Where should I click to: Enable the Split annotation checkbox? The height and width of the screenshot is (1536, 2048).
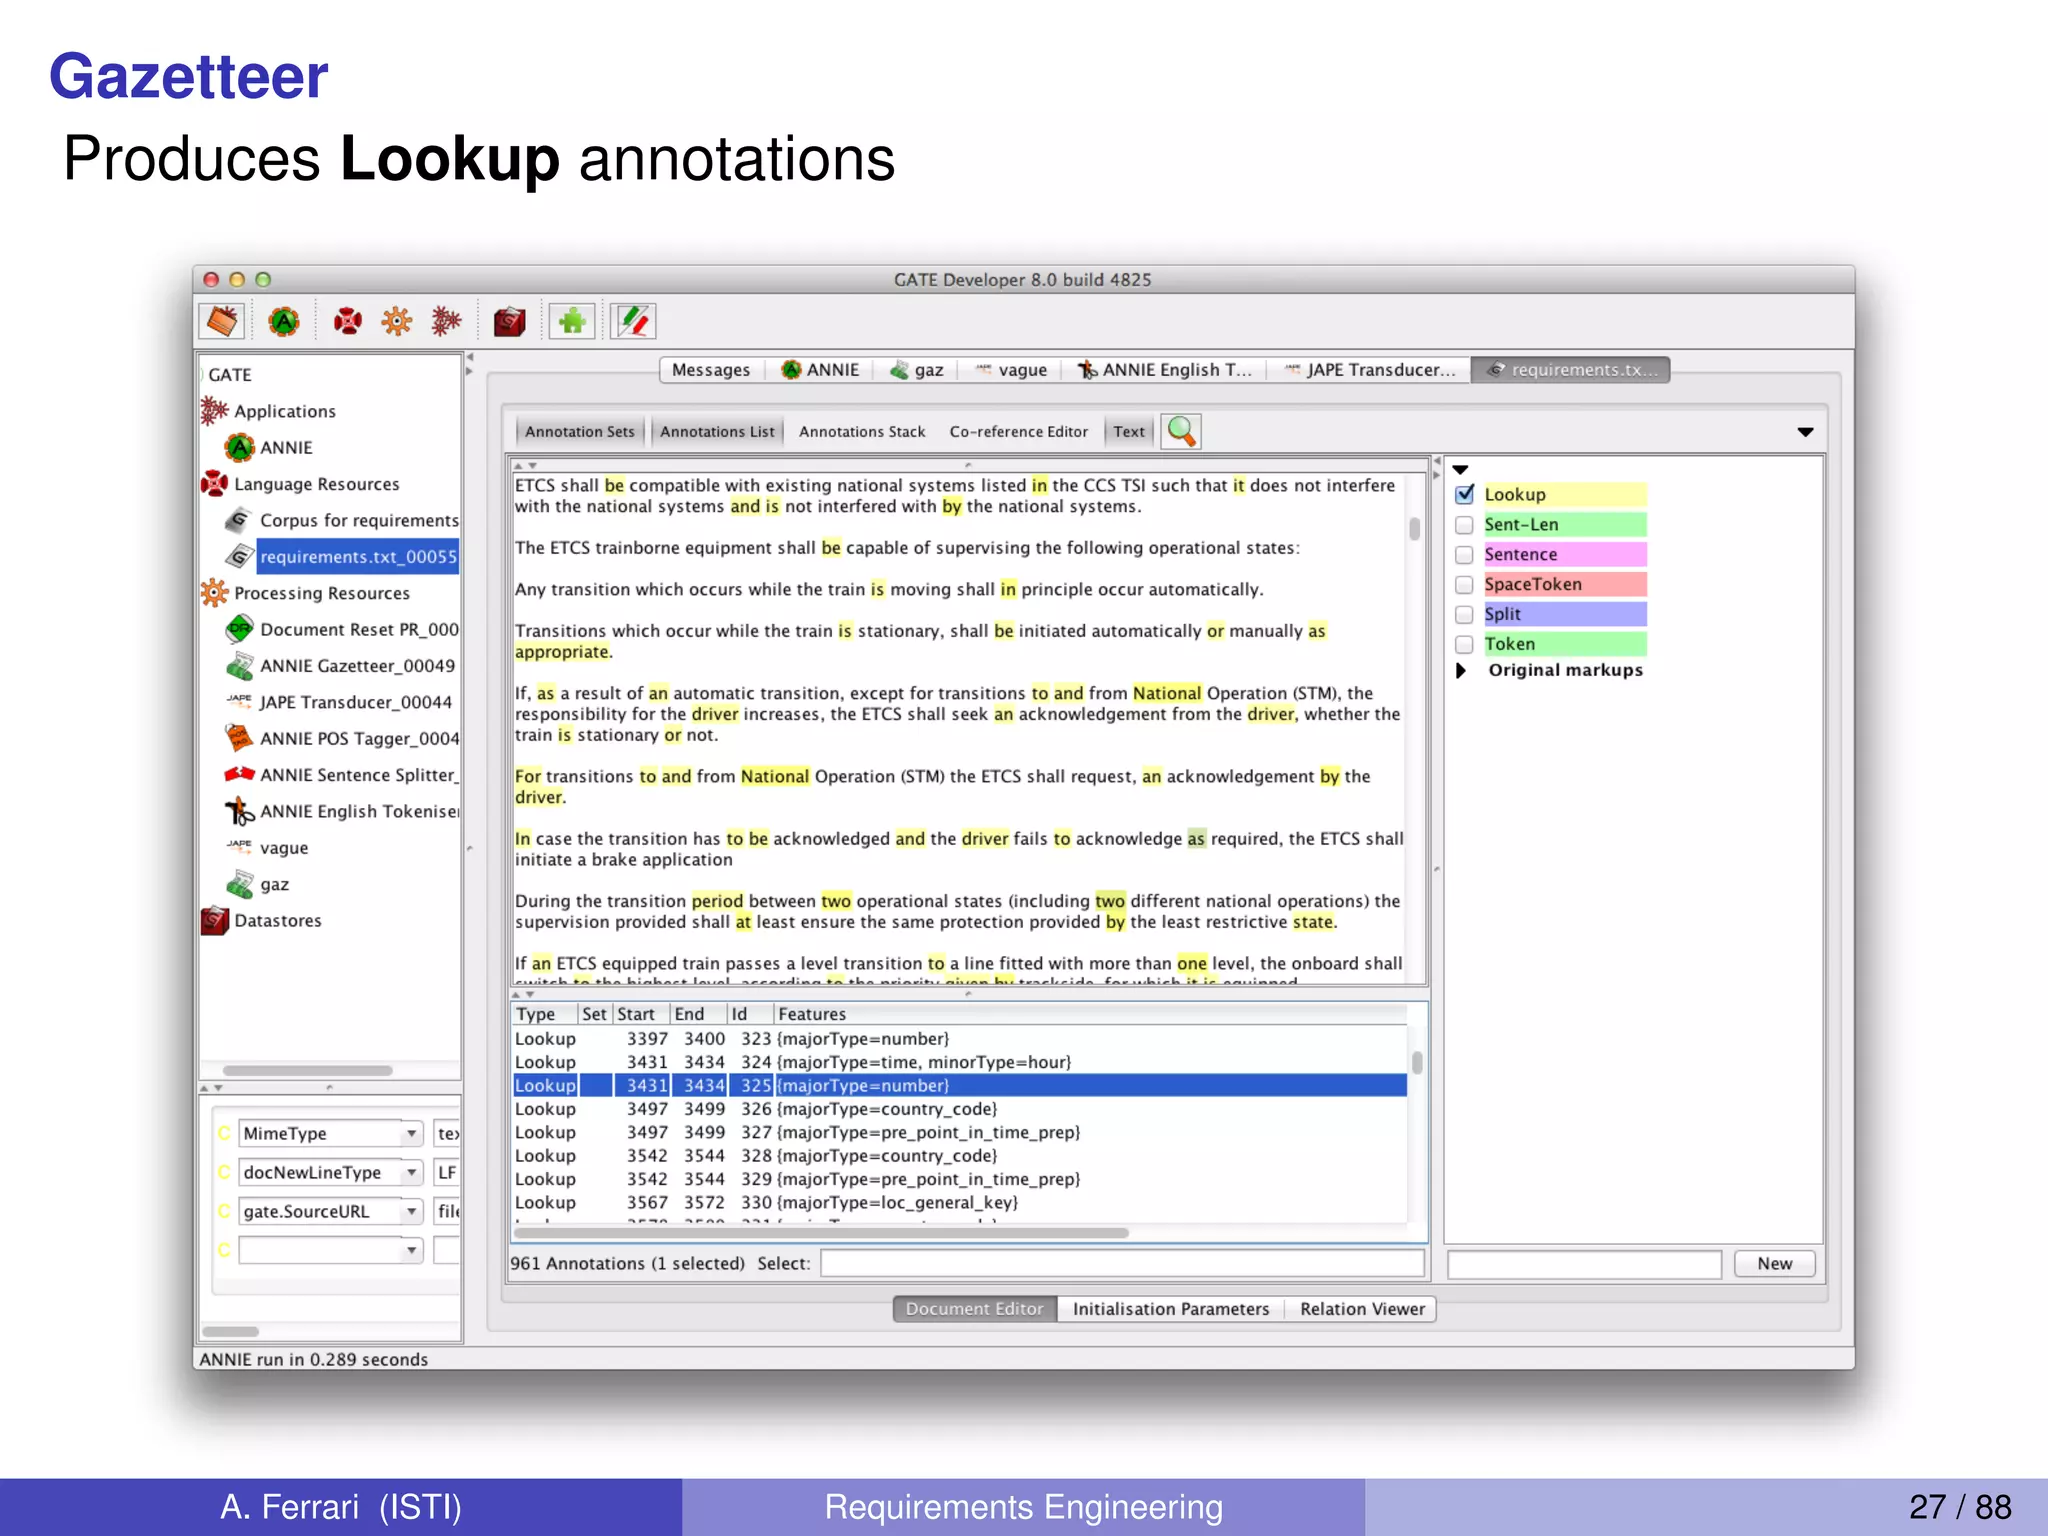[1465, 614]
